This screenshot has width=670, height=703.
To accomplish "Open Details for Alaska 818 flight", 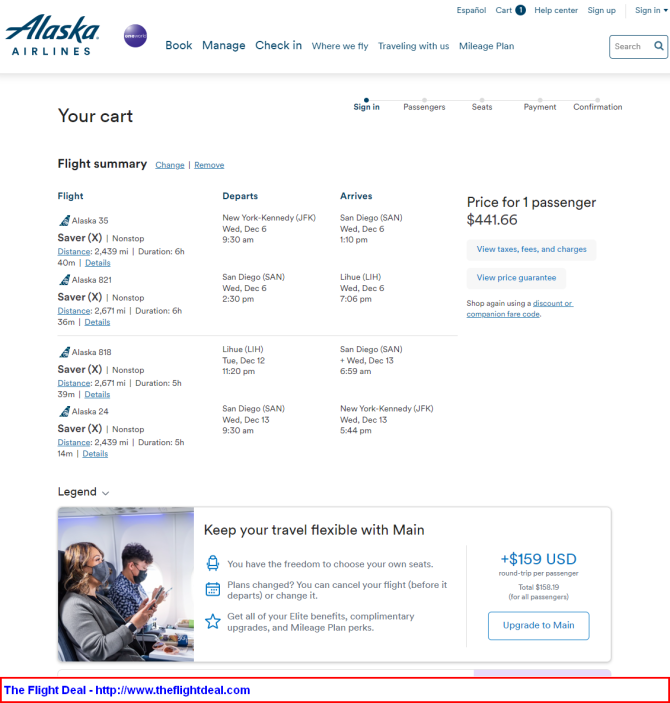I will pyautogui.click(x=97, y=394).
